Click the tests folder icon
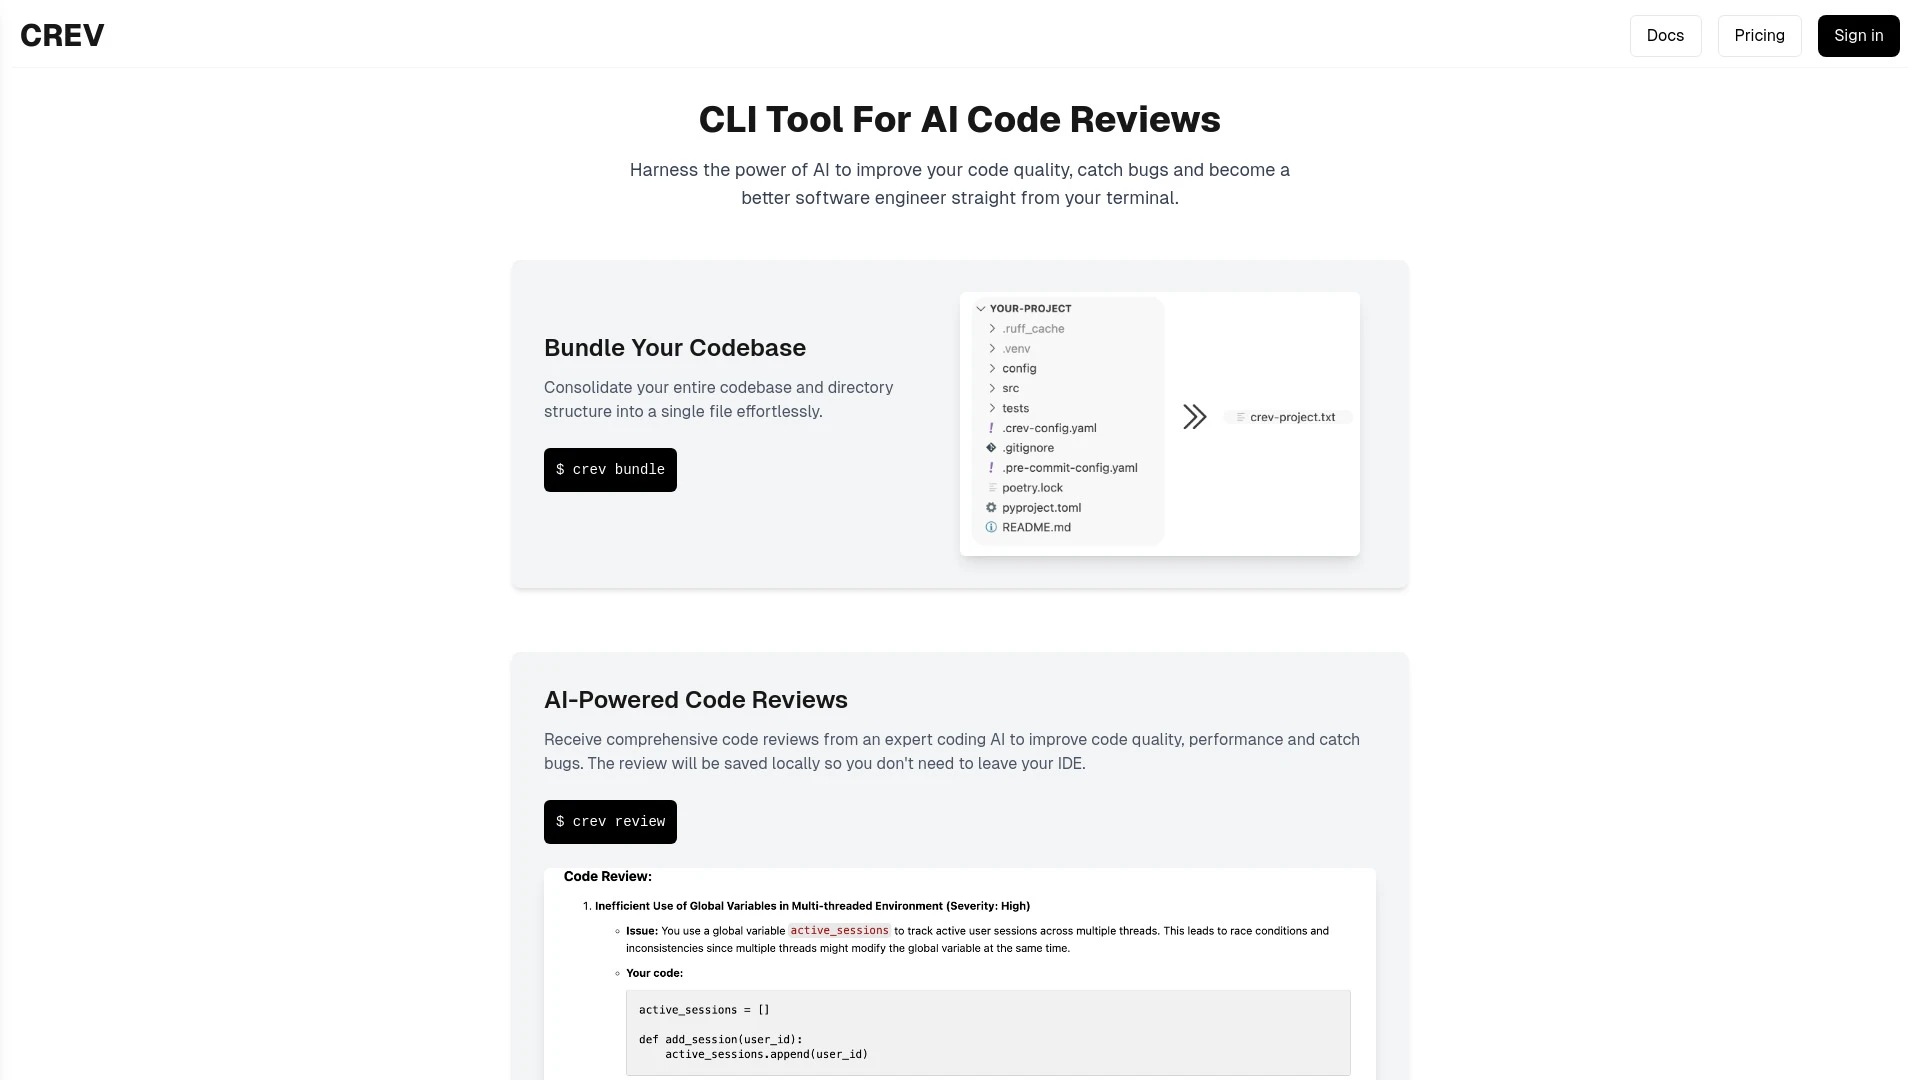Image resolution: width=1920 pixels, height=1080 pixels. pyautogui.click(x=992, y=407)
